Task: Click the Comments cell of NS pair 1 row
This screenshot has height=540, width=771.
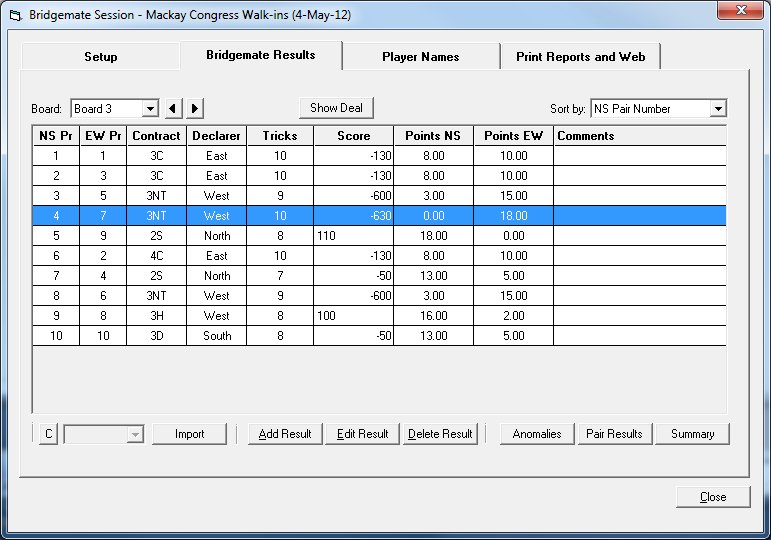Action: 640,156
